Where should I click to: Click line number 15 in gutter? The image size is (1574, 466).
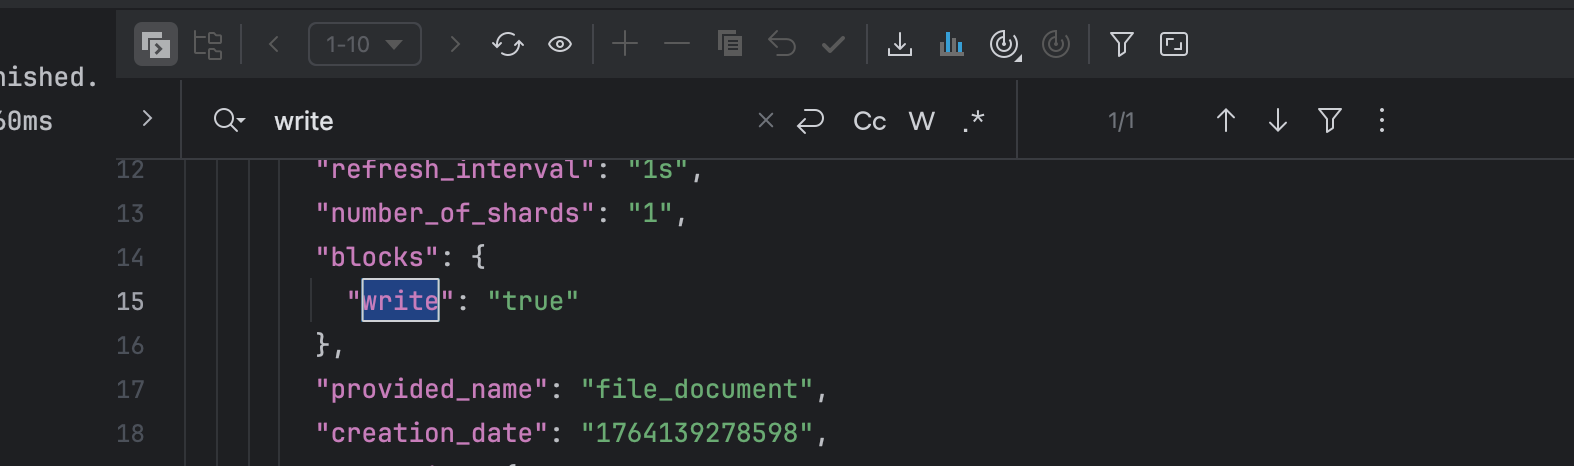point(130,301)
